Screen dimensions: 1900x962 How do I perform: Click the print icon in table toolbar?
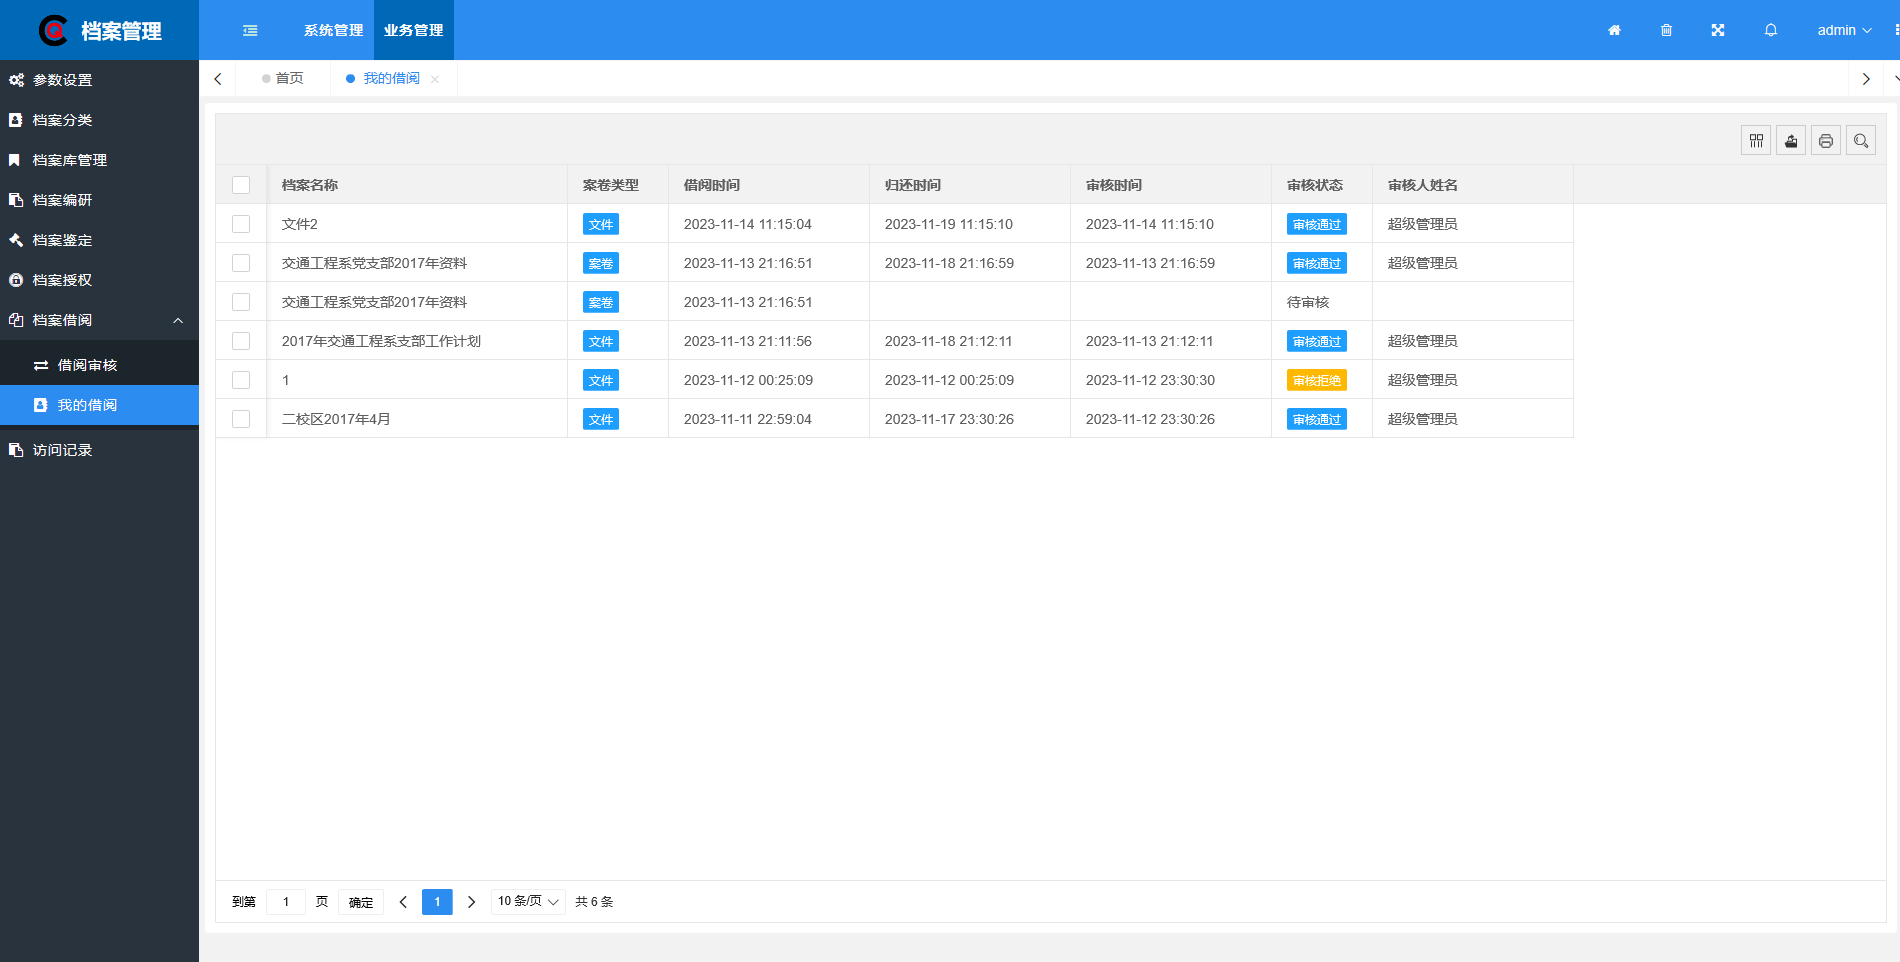1826,141
